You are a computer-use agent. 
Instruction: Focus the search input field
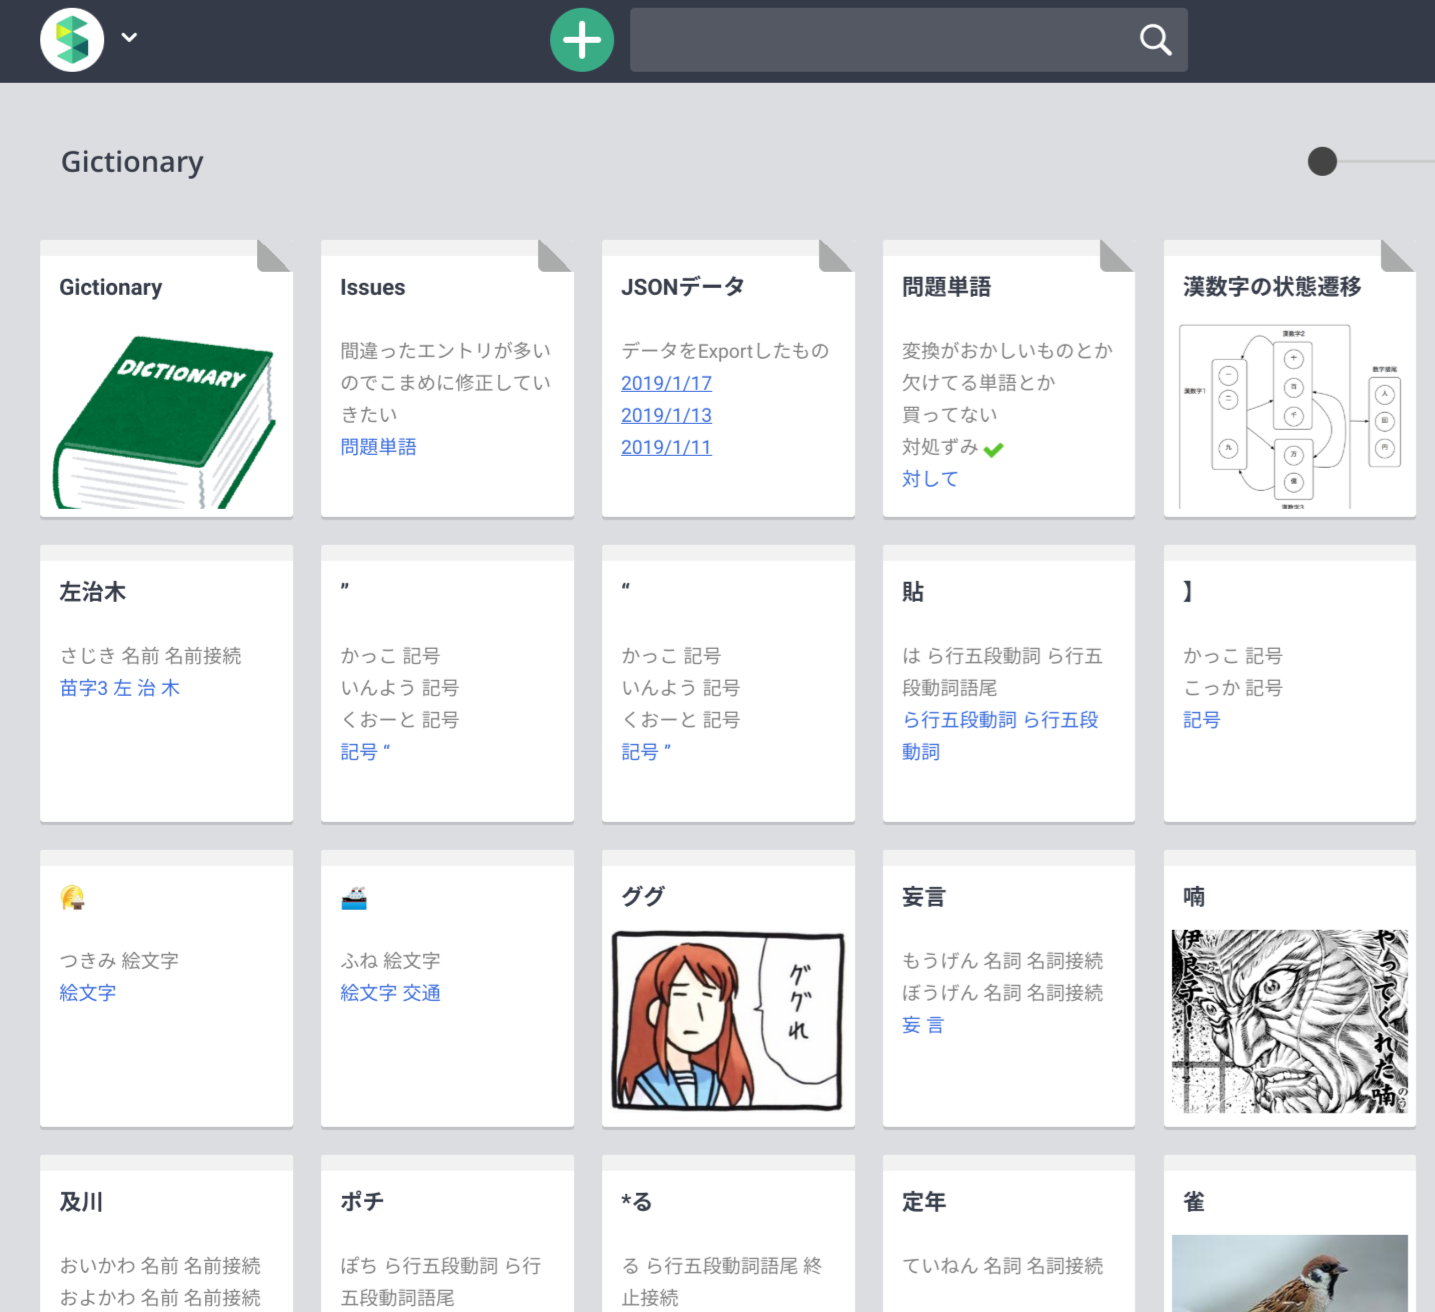909,40
